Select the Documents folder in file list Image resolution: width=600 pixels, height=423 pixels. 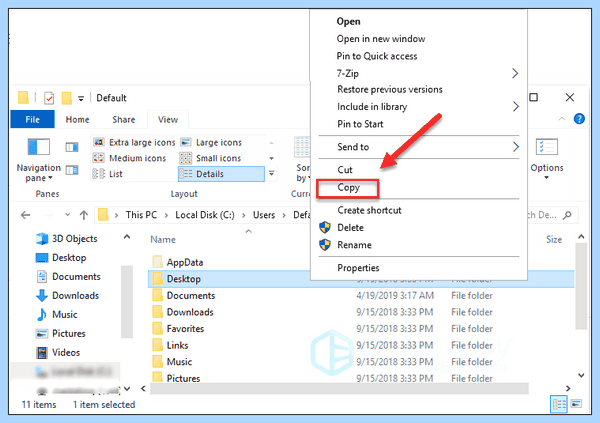[x=184, y=296]
